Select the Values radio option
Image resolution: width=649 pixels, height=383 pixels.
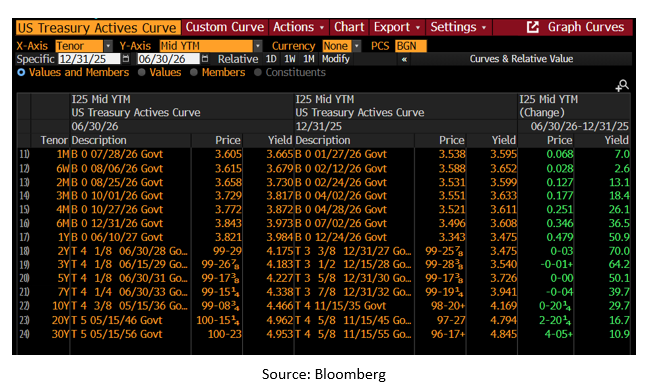pos(160,72)
